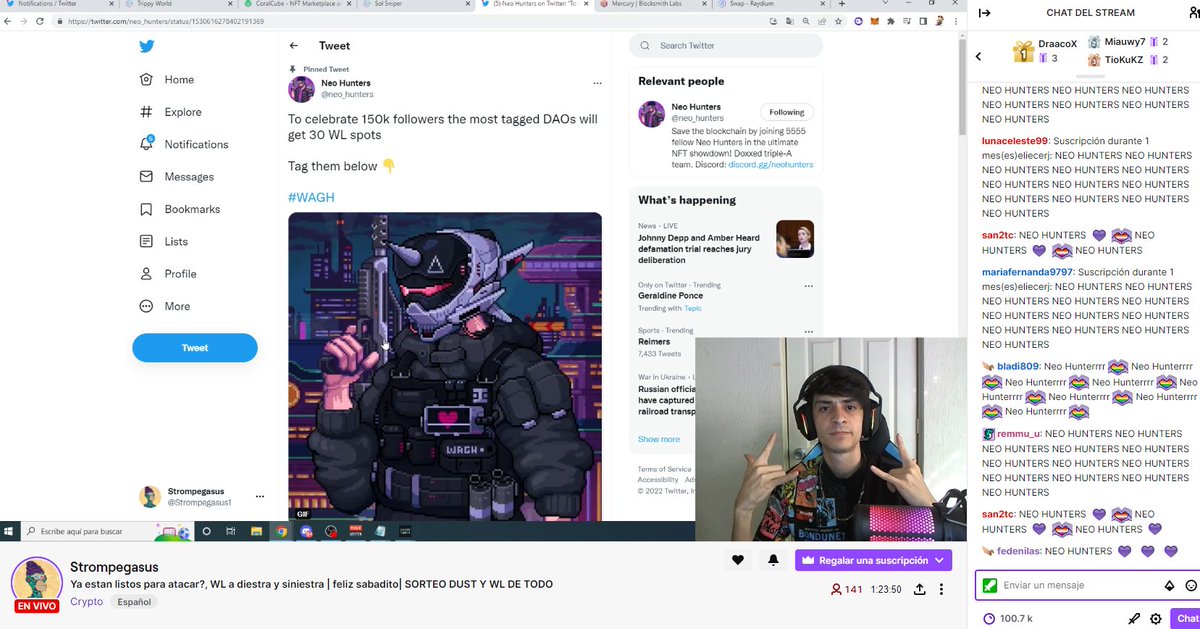Image resolution: width=1200 pixels, height=629 pixels.
Task: Open the Bits icon in chat input
Action: (x=1170, y=585)
